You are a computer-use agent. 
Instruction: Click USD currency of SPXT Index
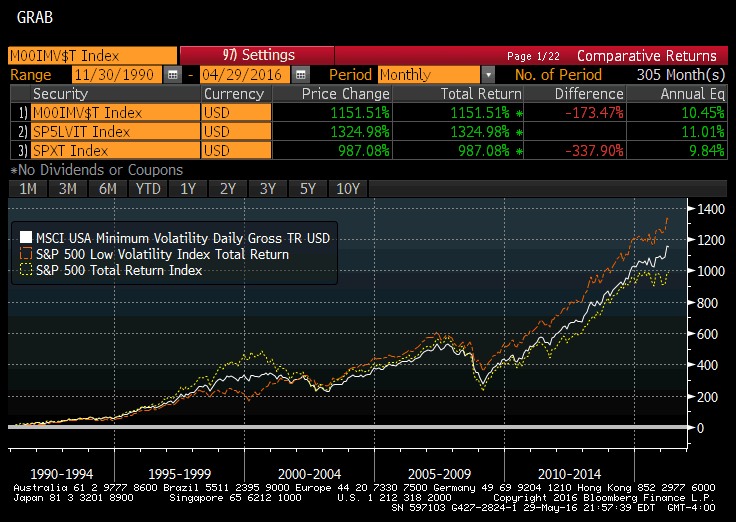tap(237, 151)
